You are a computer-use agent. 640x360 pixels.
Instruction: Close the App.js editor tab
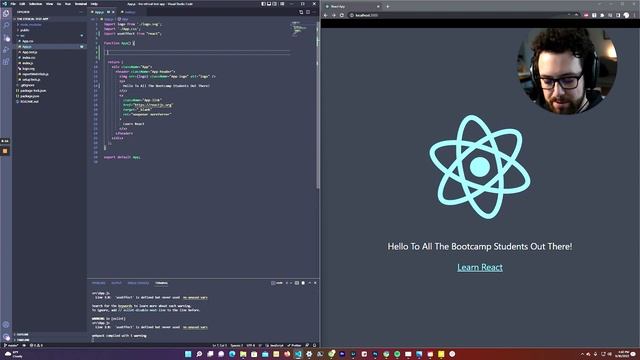(x=113, y=12)
